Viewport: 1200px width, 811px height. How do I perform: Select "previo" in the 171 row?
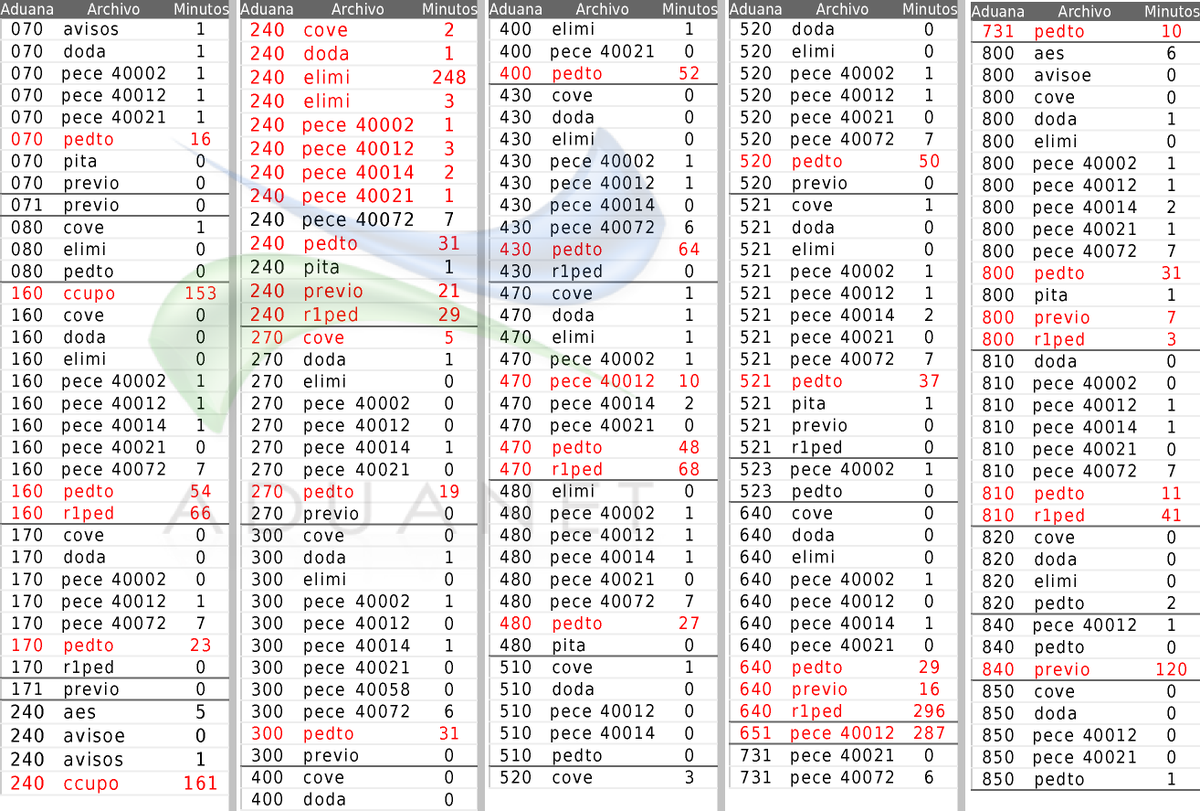point(90,689)
